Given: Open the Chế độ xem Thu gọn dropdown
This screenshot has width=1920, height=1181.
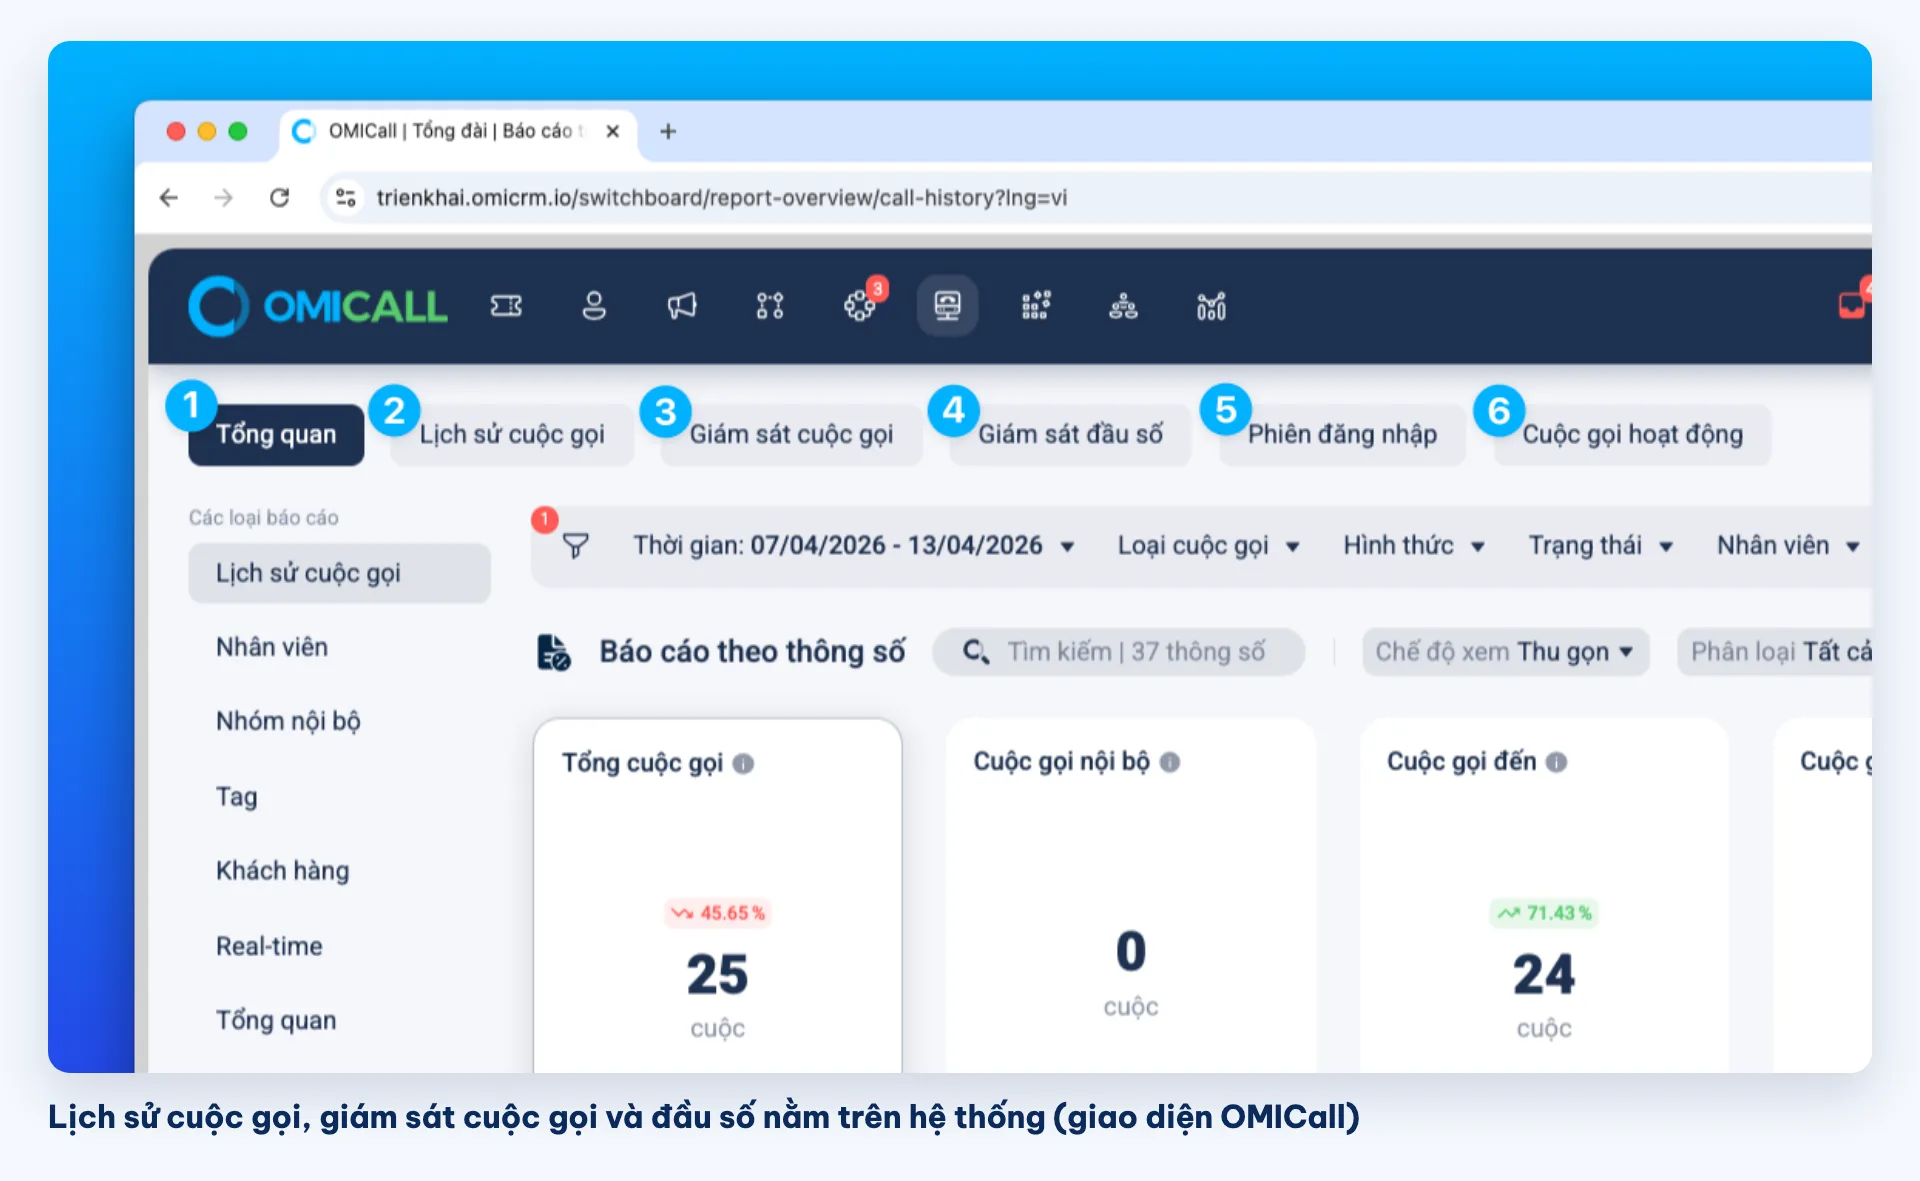Looking at the screenshot, I should point(1505,652).
